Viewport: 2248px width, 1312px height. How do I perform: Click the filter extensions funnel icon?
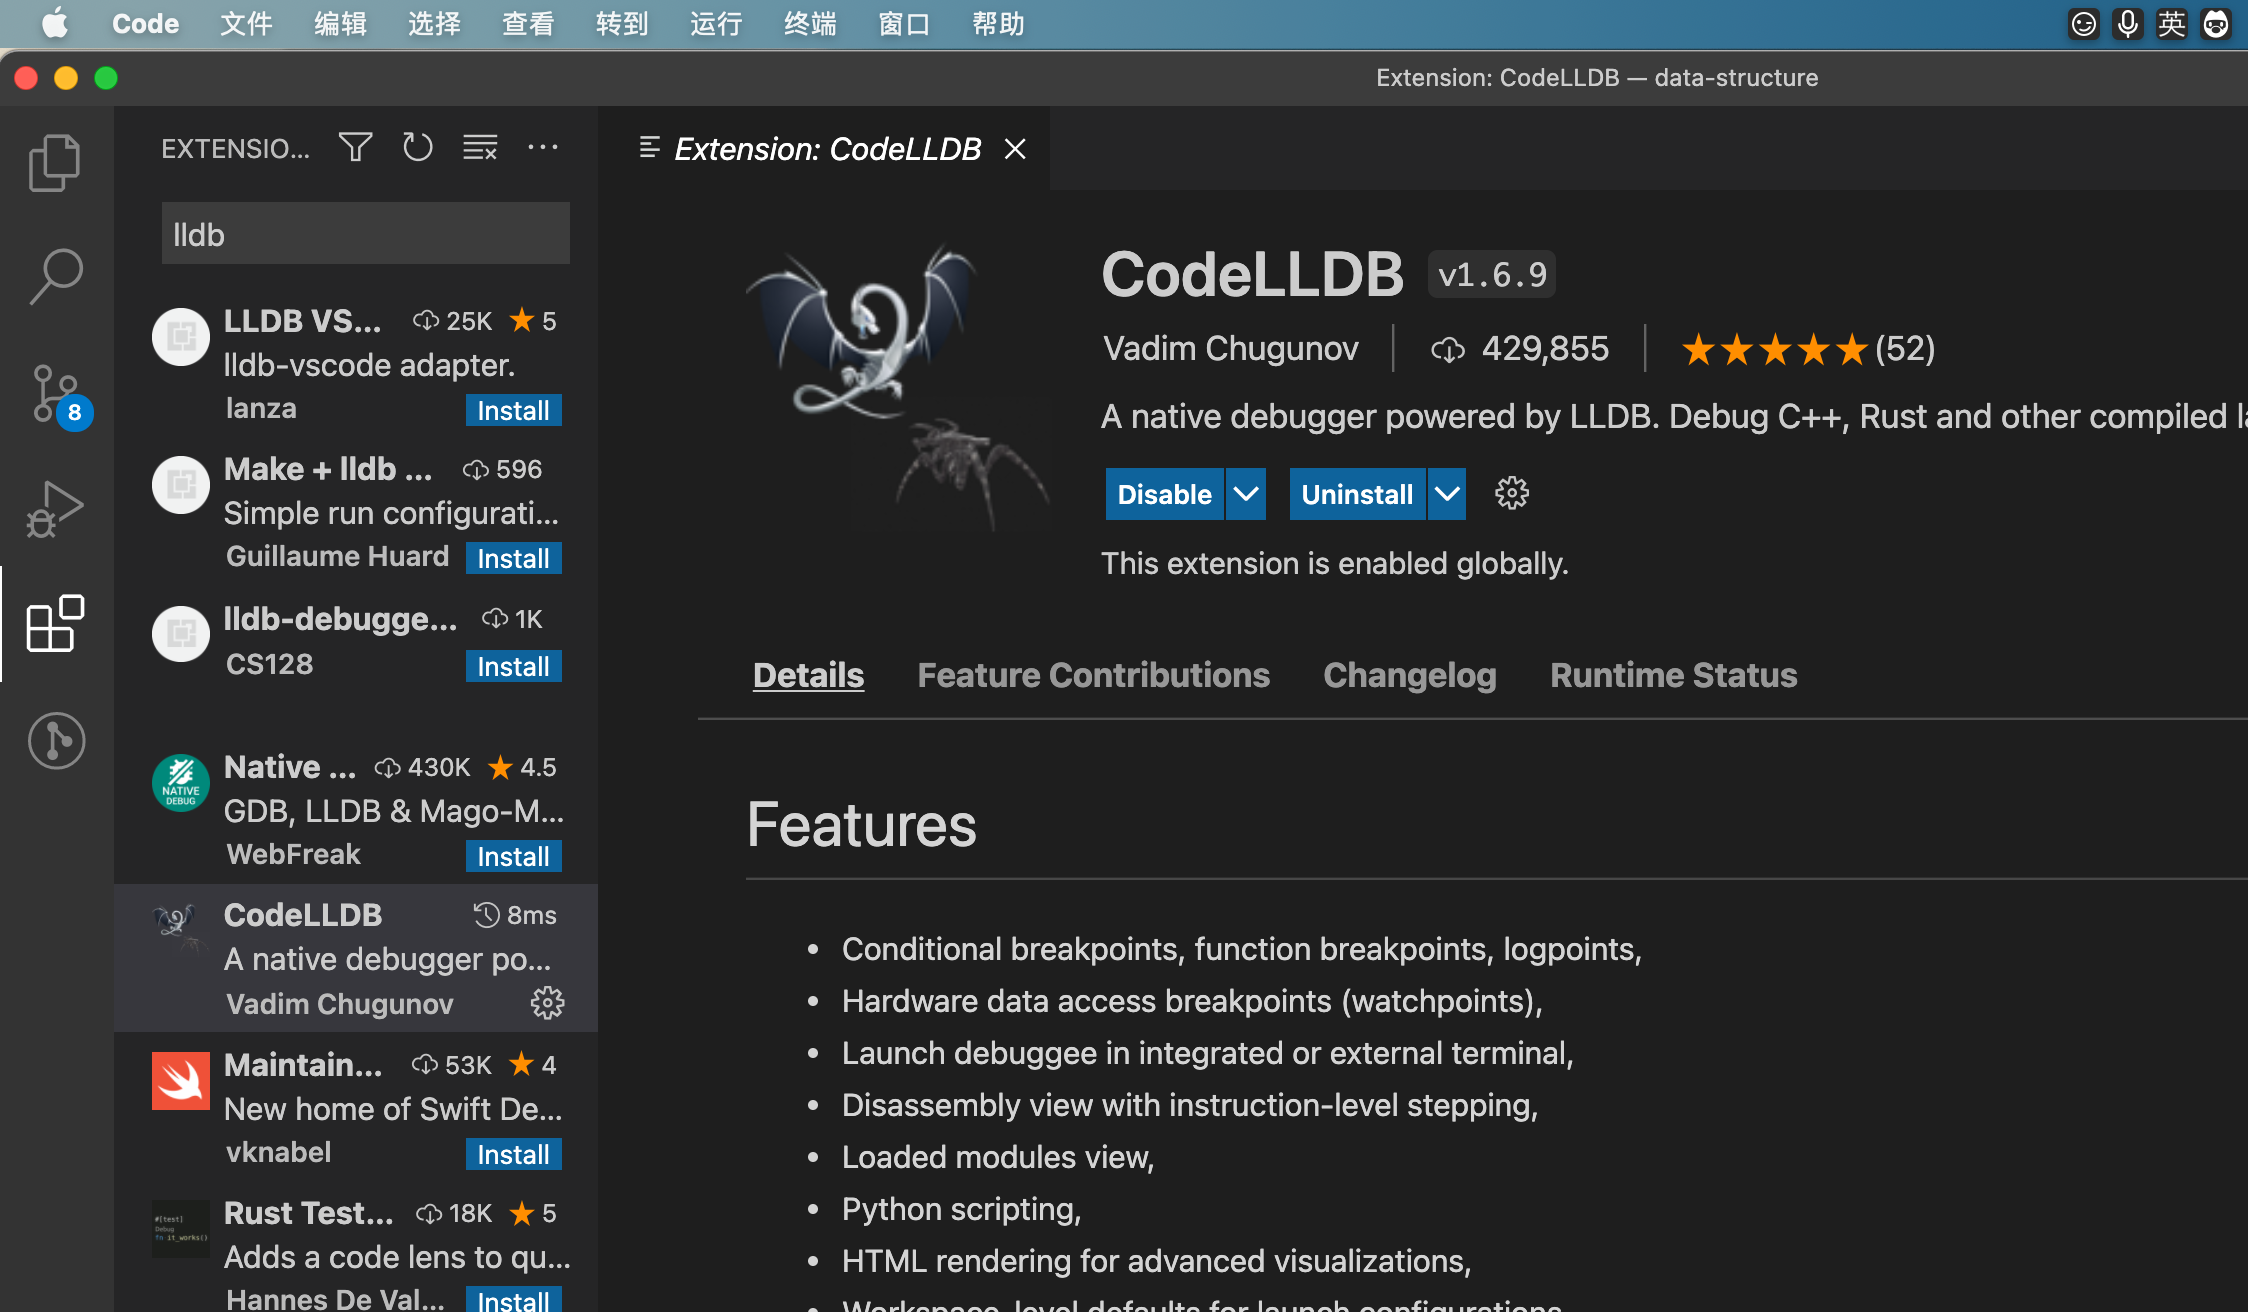pos(355,148)
